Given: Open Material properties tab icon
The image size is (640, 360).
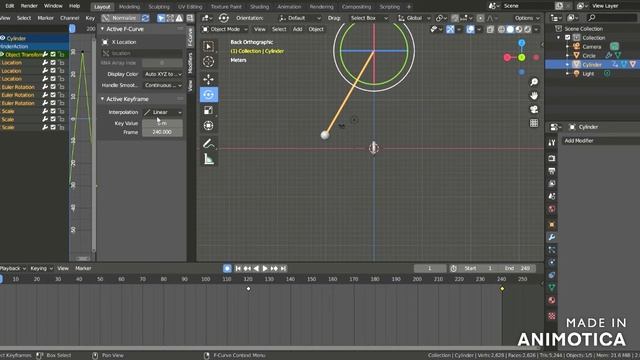Looking at the screenshot, I should (x=552, y=300).
